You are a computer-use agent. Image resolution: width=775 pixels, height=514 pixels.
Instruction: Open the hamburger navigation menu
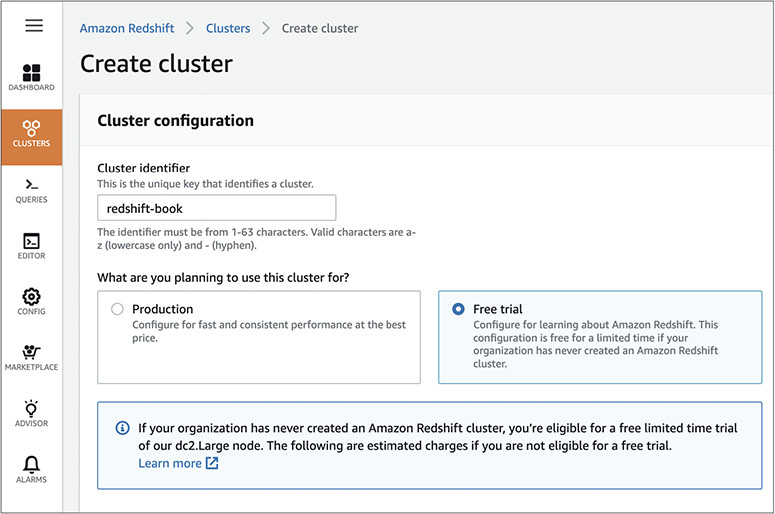click(34, 26)
